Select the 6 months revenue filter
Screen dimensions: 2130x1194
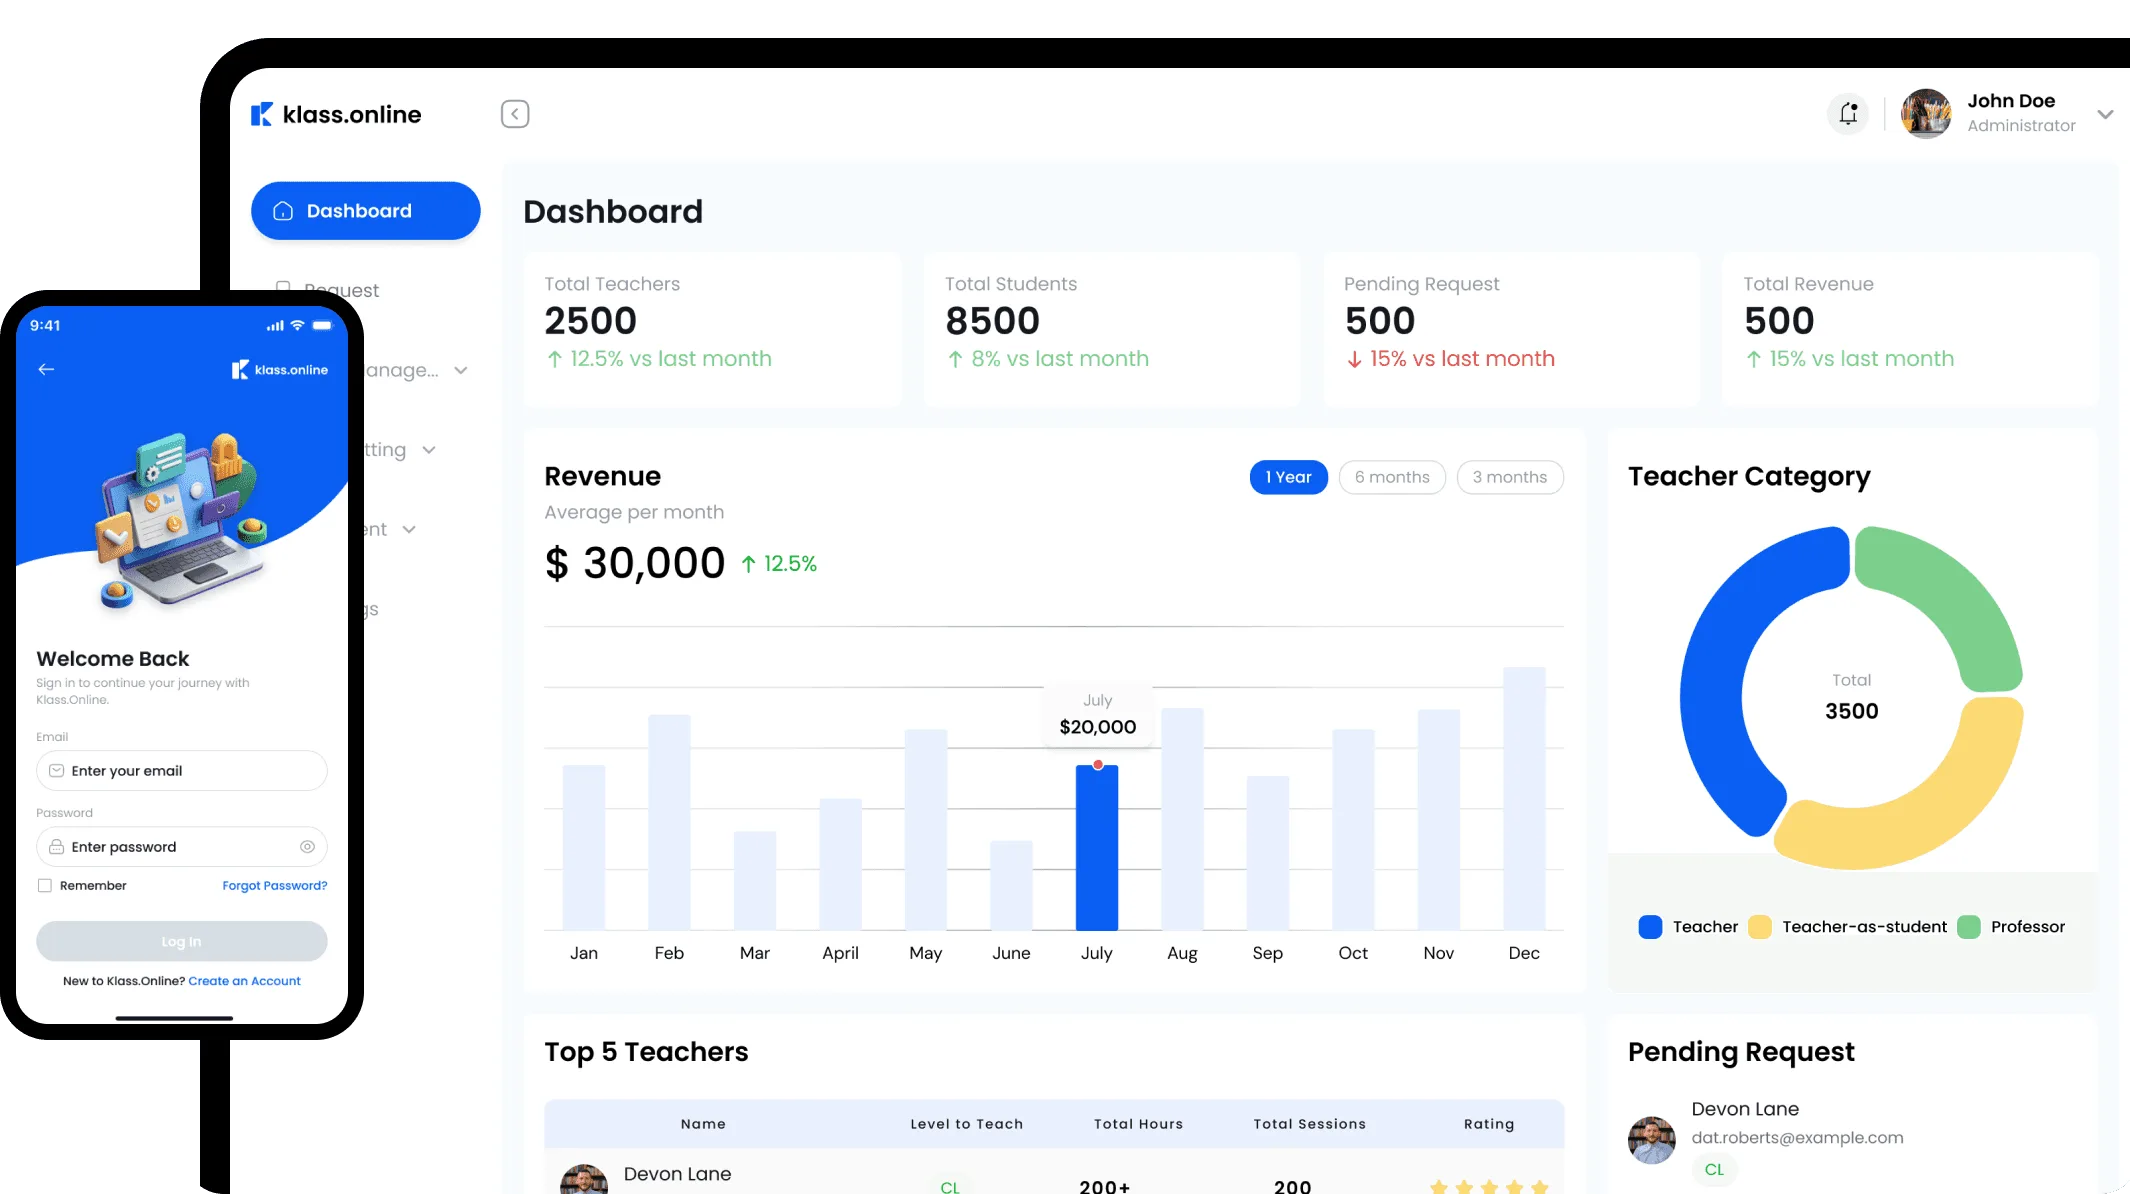coord(1392,477)
